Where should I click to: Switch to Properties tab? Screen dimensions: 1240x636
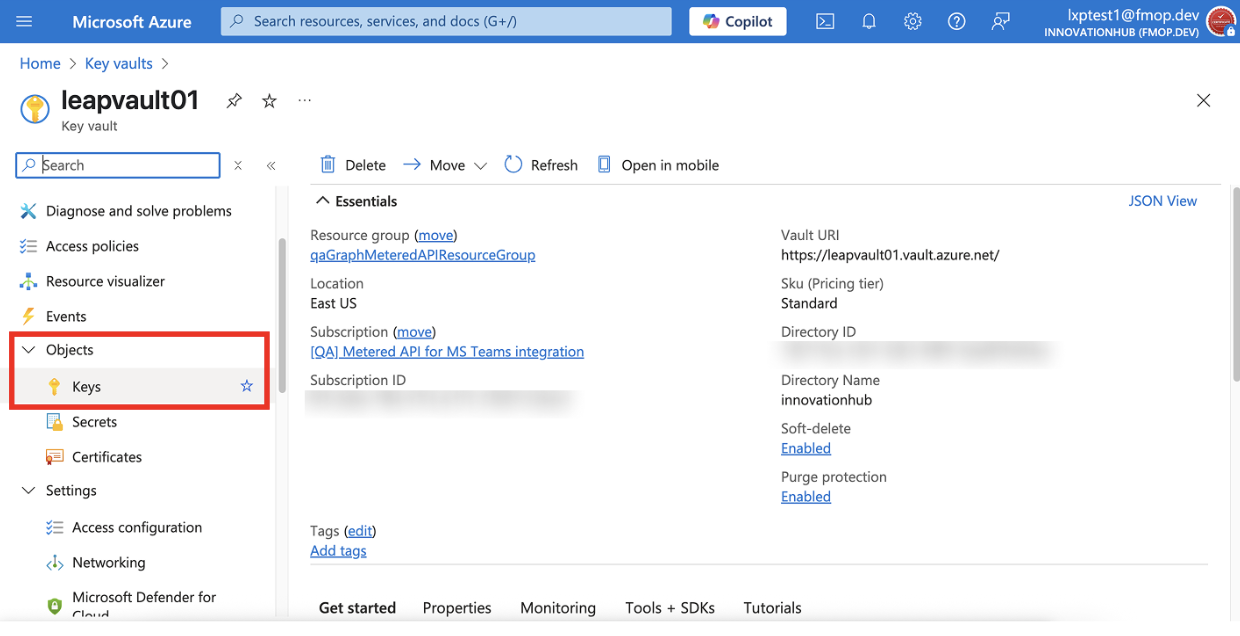pyautogui.click(x=457, y=608)
